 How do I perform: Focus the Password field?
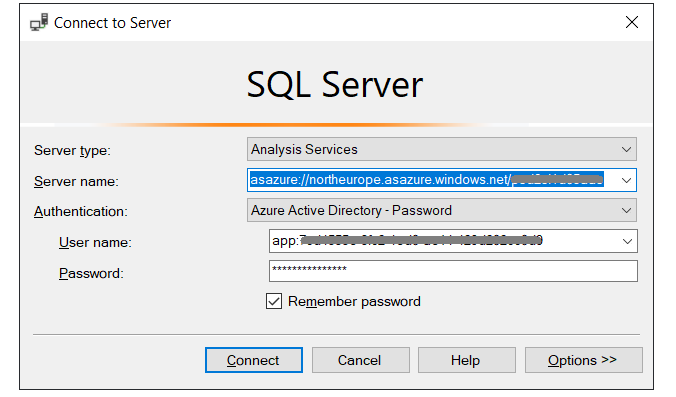453,271
